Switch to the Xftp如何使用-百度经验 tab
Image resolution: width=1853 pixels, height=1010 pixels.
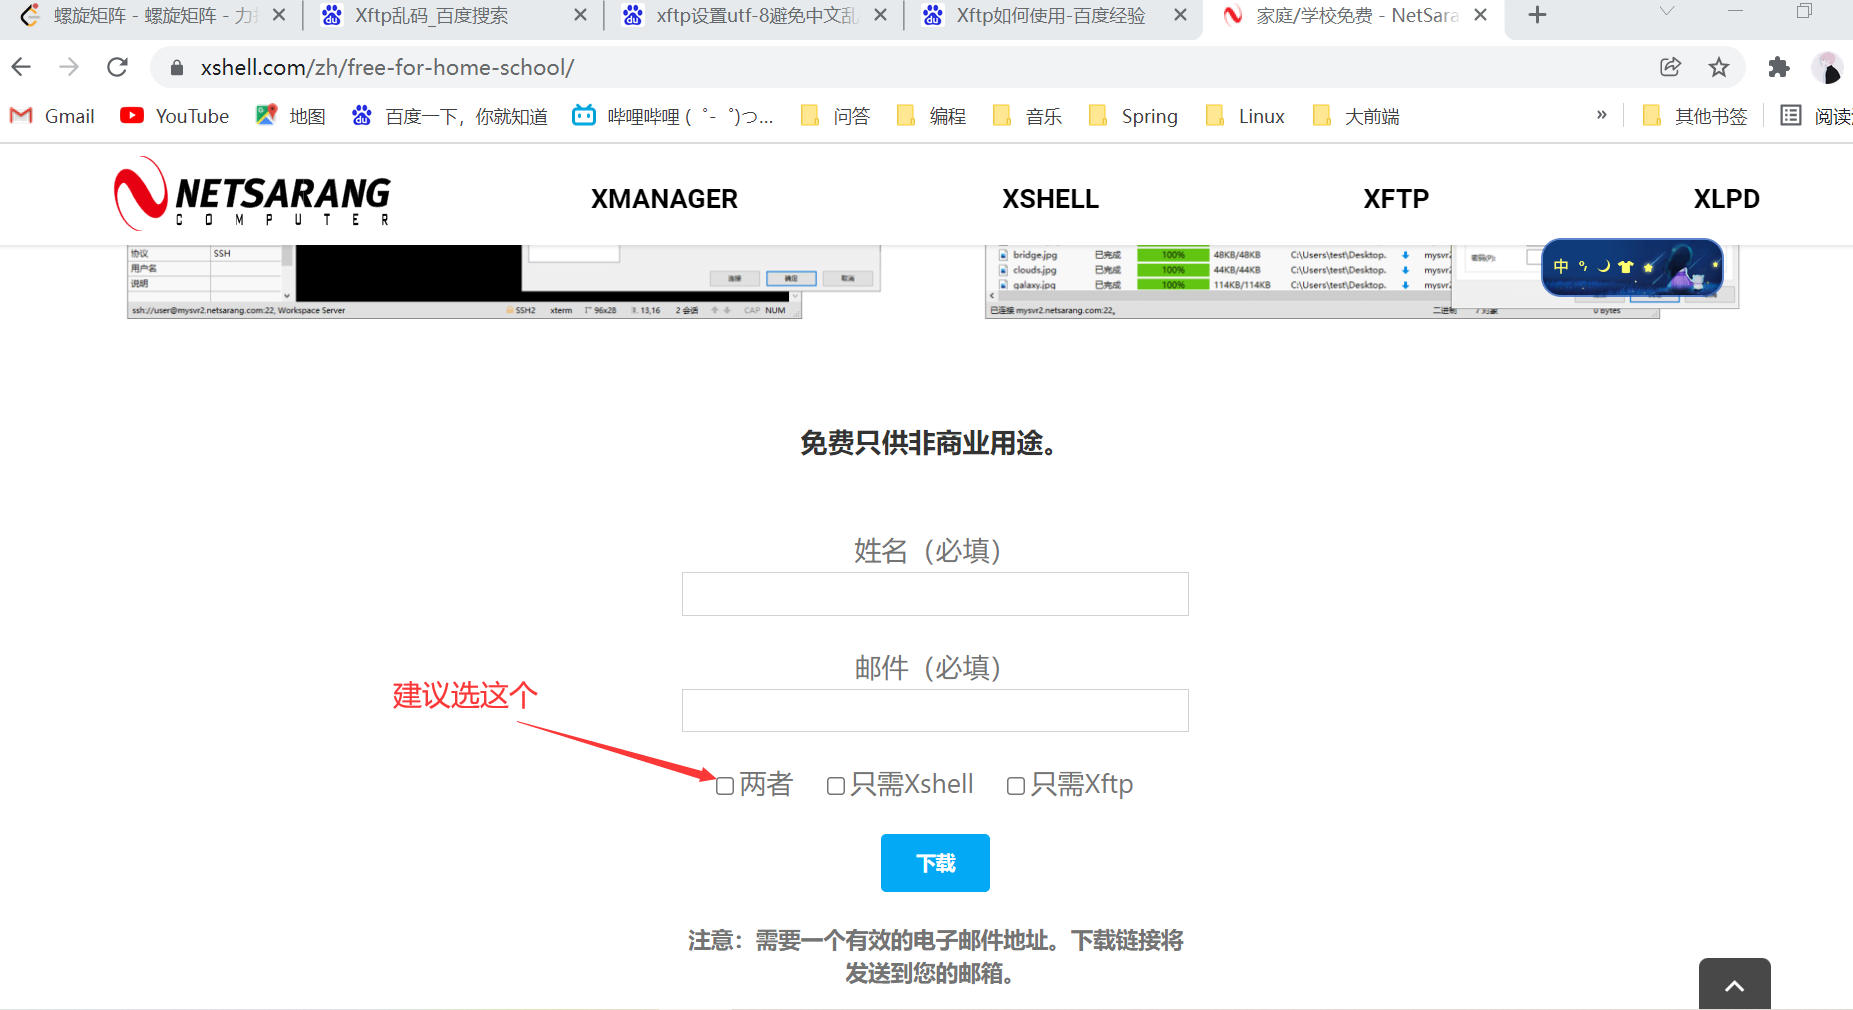[x=1050, y=15]
